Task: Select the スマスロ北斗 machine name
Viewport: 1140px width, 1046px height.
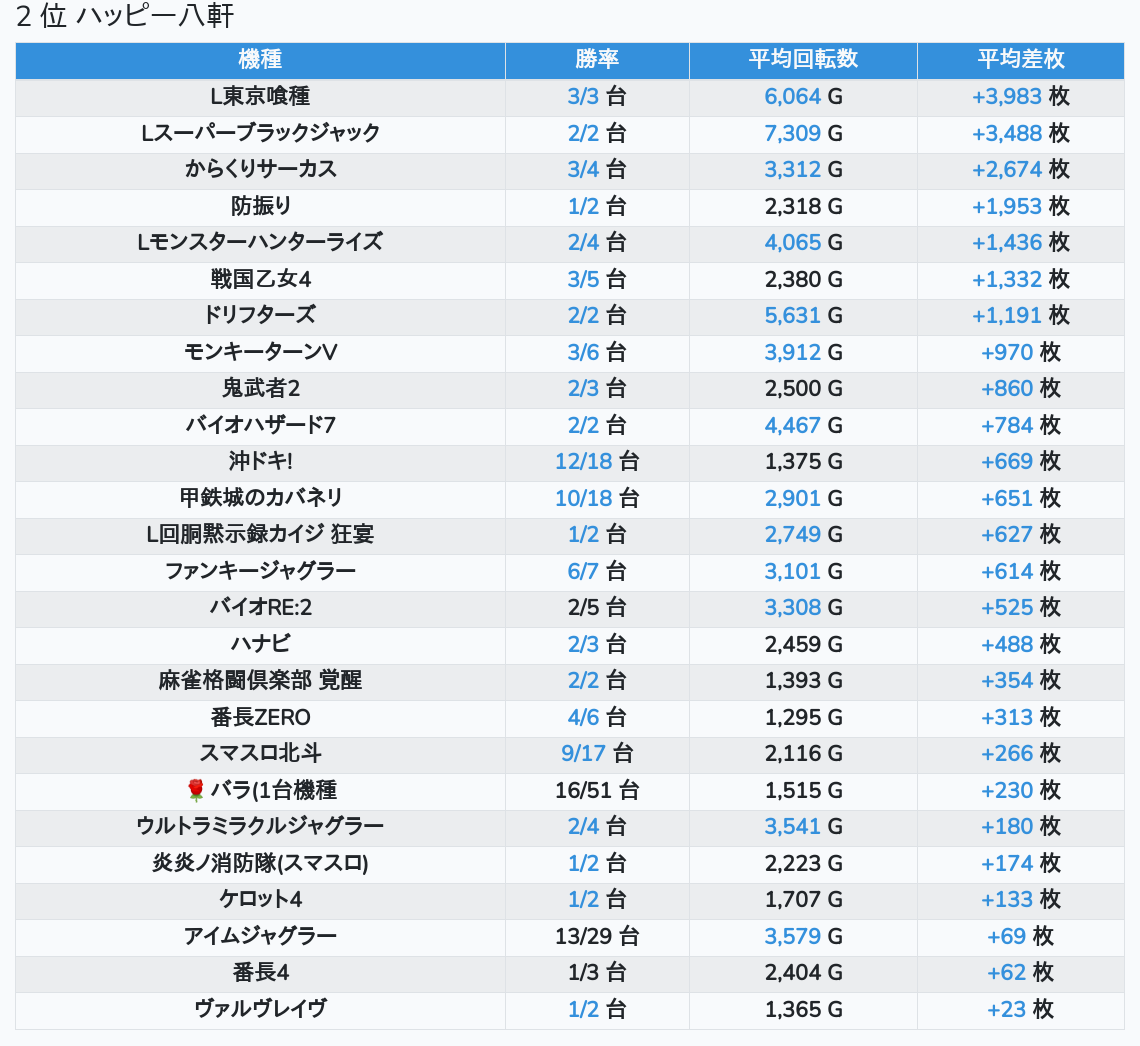Action: (260, 754)
